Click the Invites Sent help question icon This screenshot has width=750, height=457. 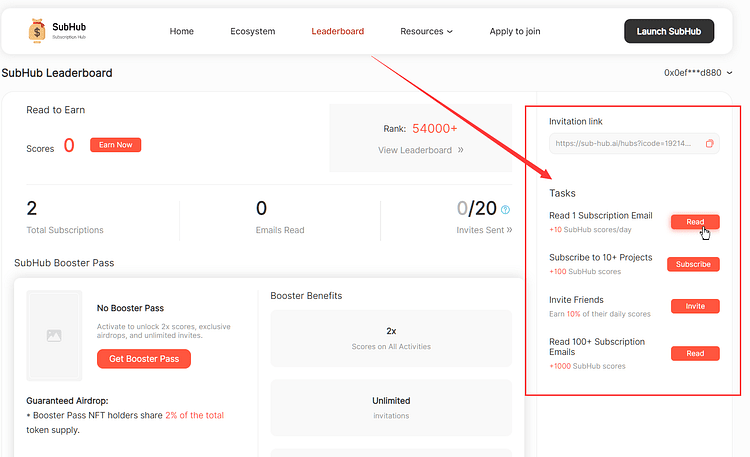[505, 210]
